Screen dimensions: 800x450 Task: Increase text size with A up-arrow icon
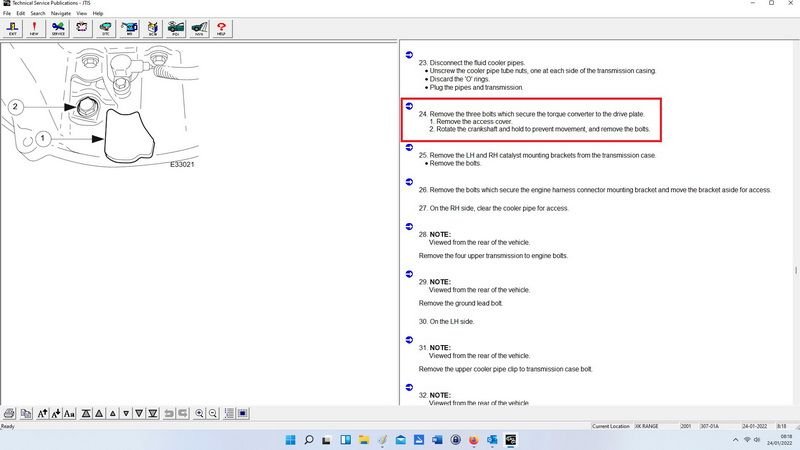(x=43, y=413)
